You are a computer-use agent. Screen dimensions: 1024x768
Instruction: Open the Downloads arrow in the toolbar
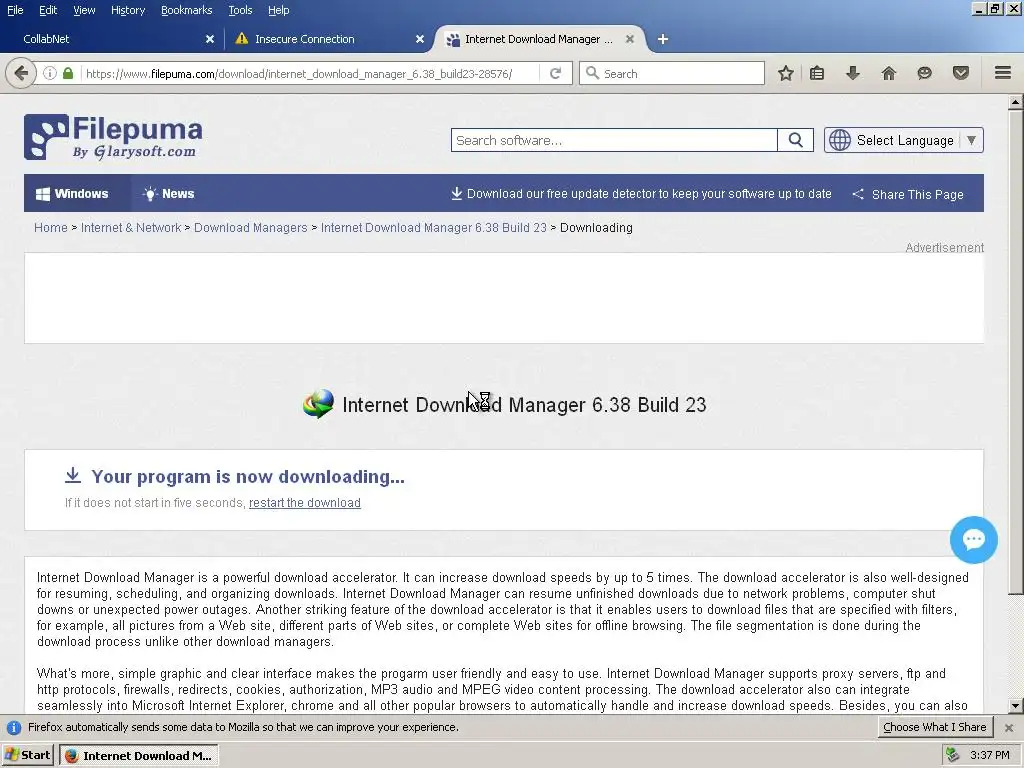click(852, 73)
